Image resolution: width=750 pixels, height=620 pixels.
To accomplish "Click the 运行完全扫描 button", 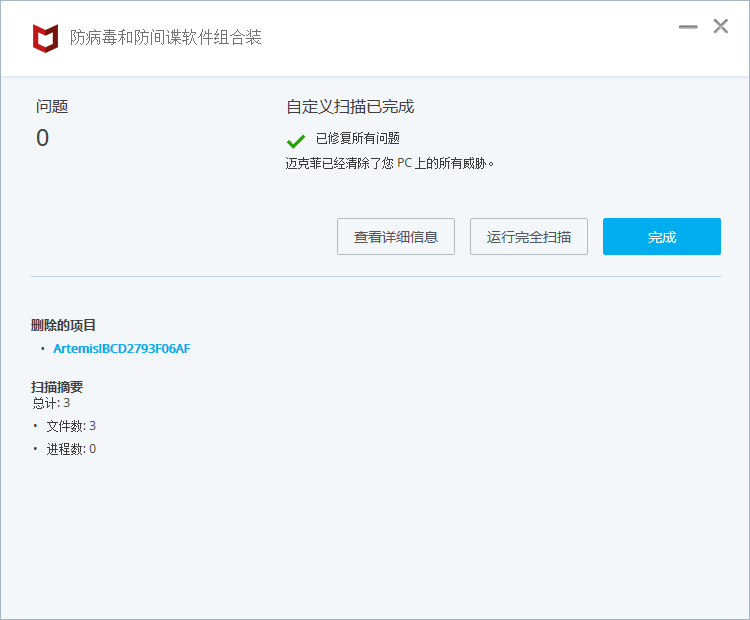I will click(x=529, y=237).
